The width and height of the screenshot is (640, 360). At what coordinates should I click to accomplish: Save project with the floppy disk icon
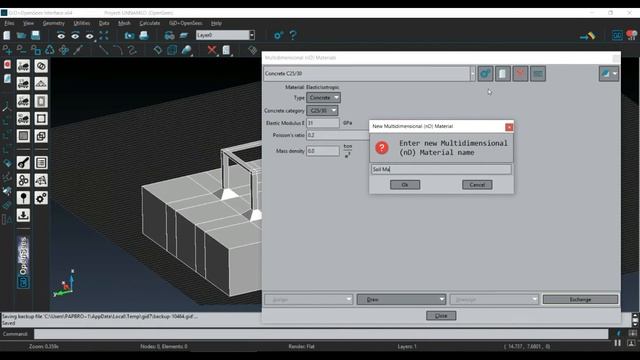tap(36, 36)
